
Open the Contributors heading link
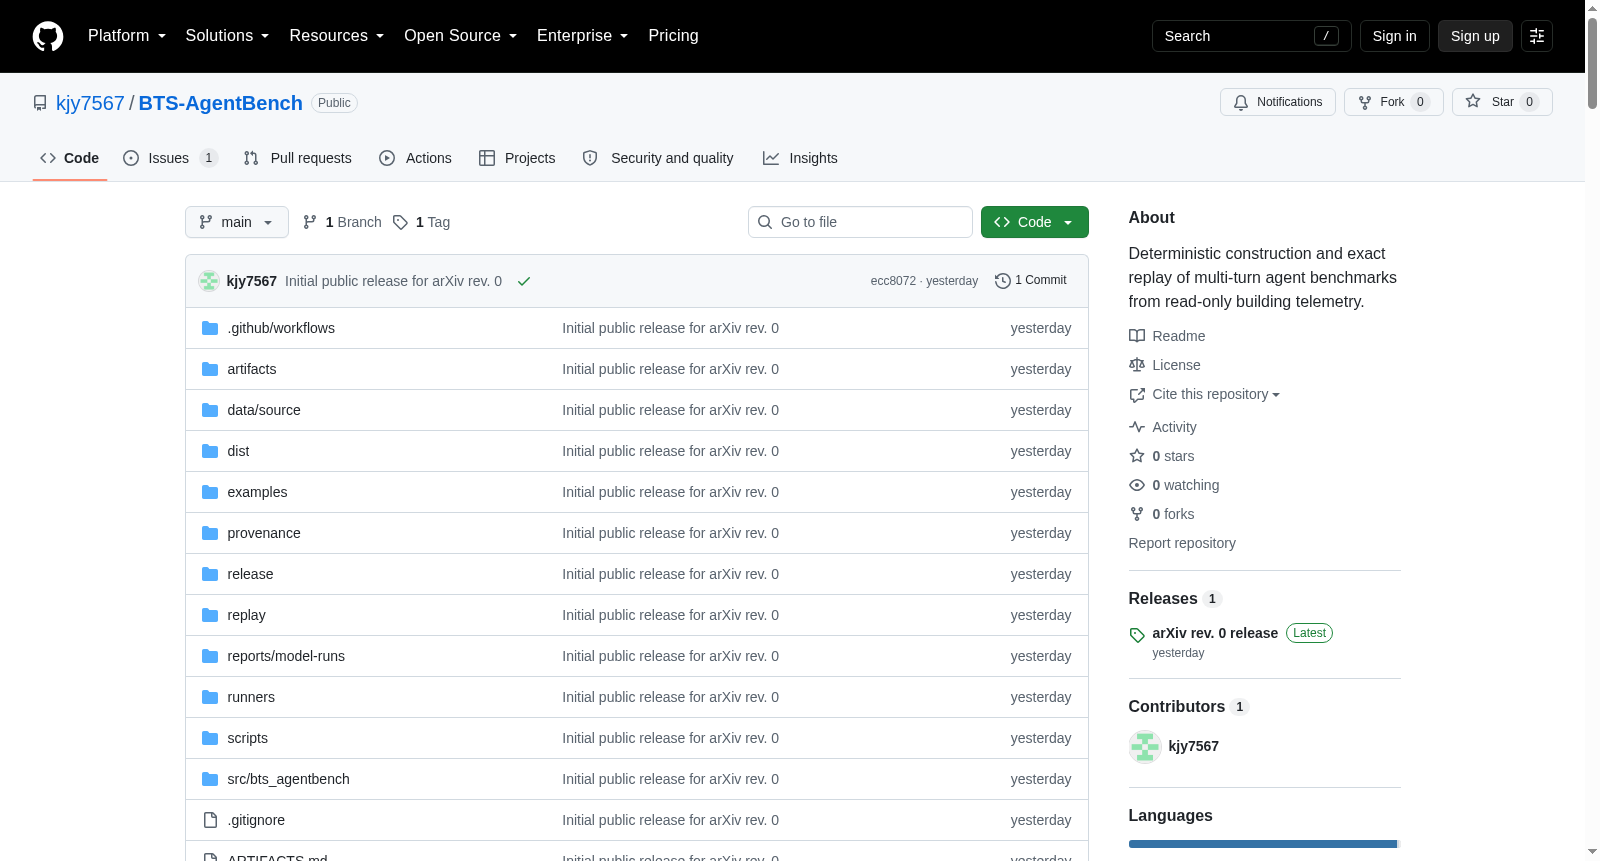pos(1189,706)
